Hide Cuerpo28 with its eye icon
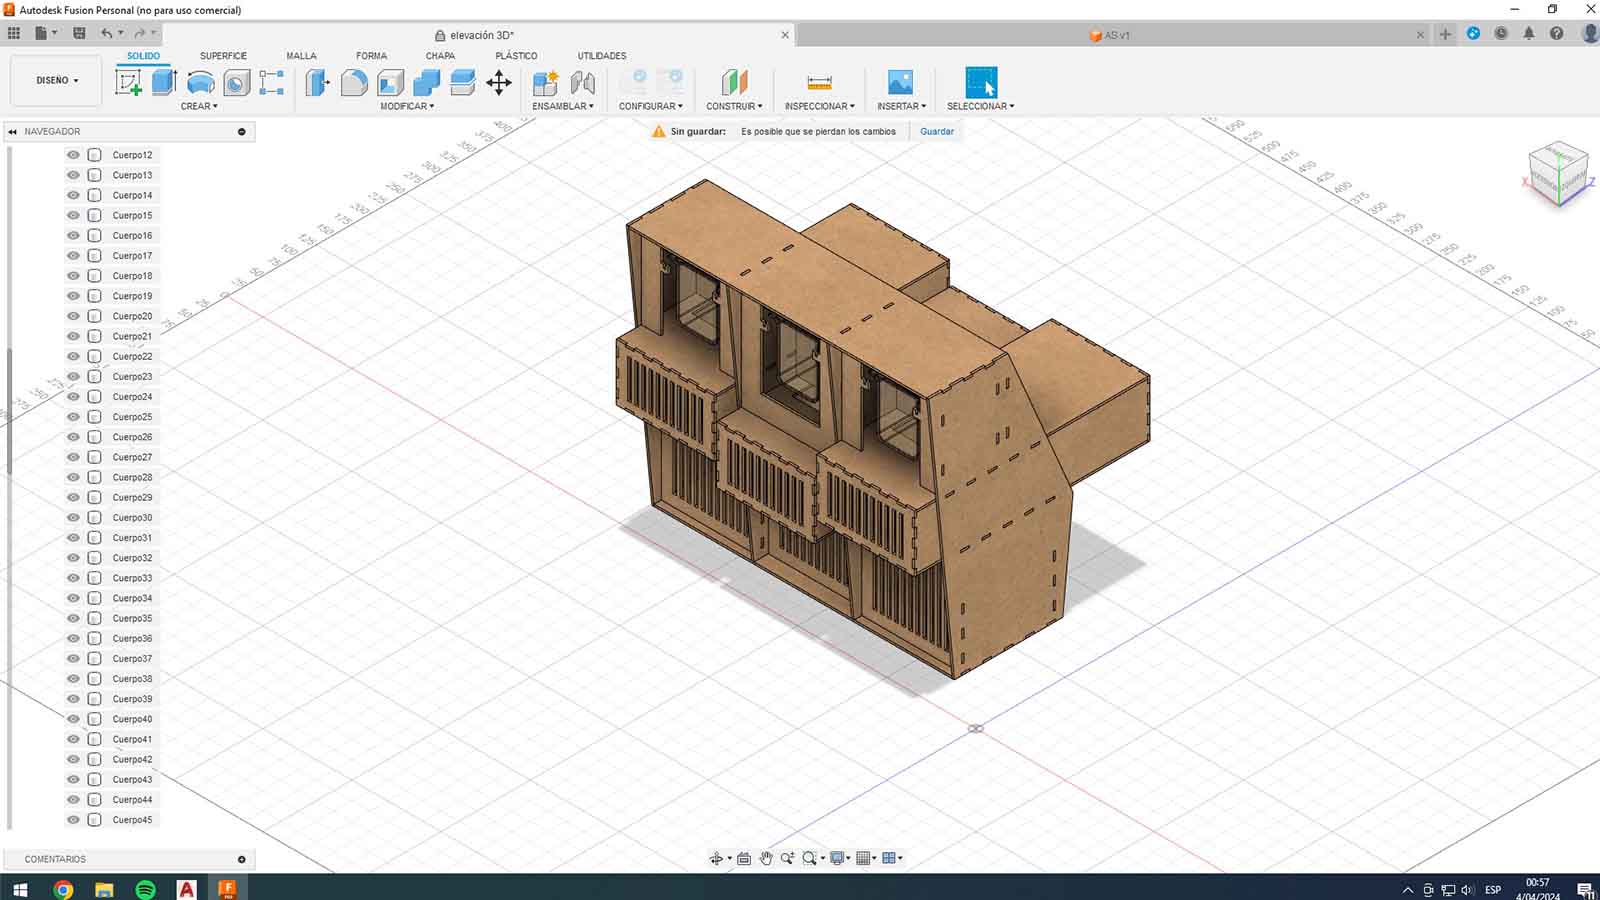Image resolution: width=1600 pixels, height=900 pixels. [73, 477]
